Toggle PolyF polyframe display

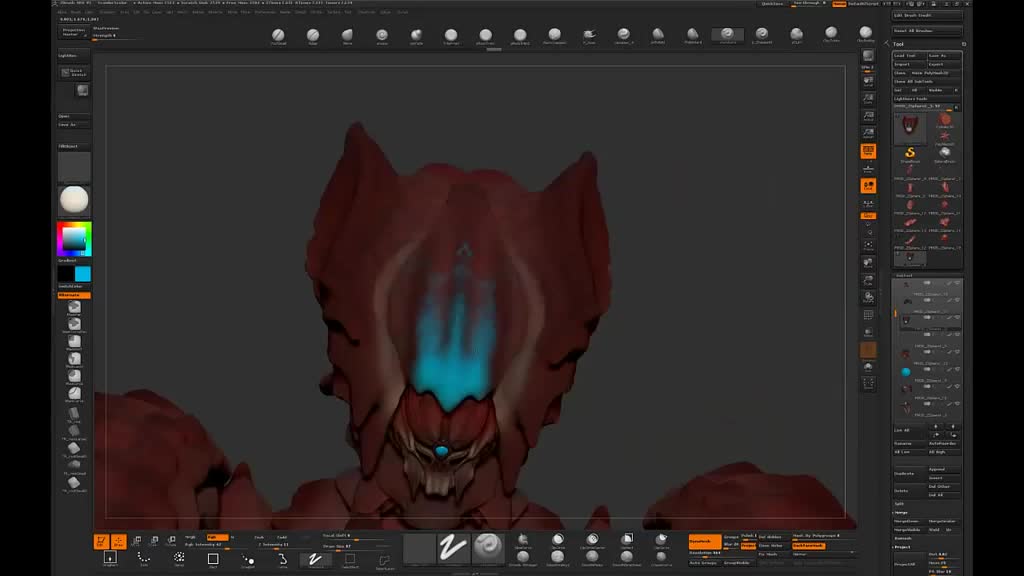click(x=868, y=315)
